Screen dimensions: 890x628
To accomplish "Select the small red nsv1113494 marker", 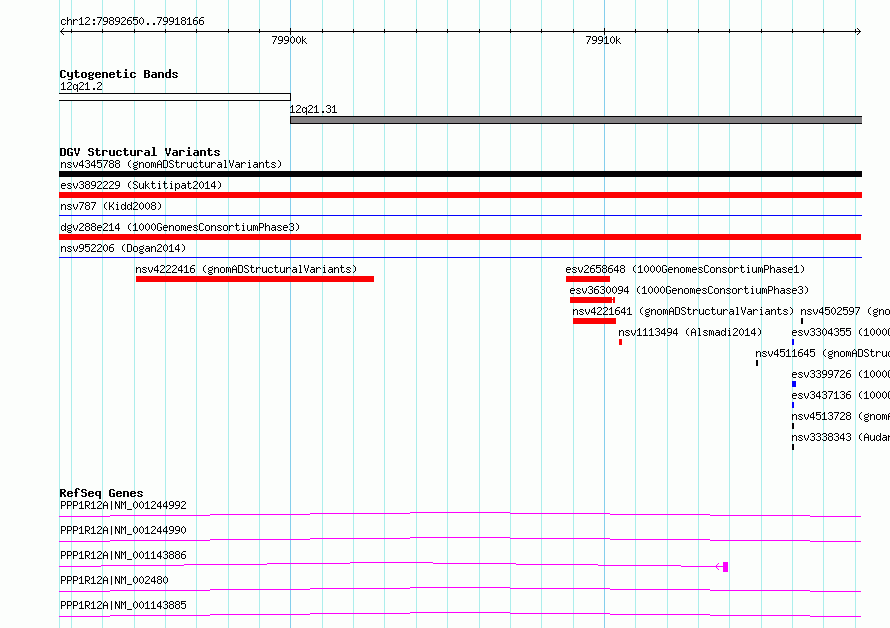I will coord(620,342).
